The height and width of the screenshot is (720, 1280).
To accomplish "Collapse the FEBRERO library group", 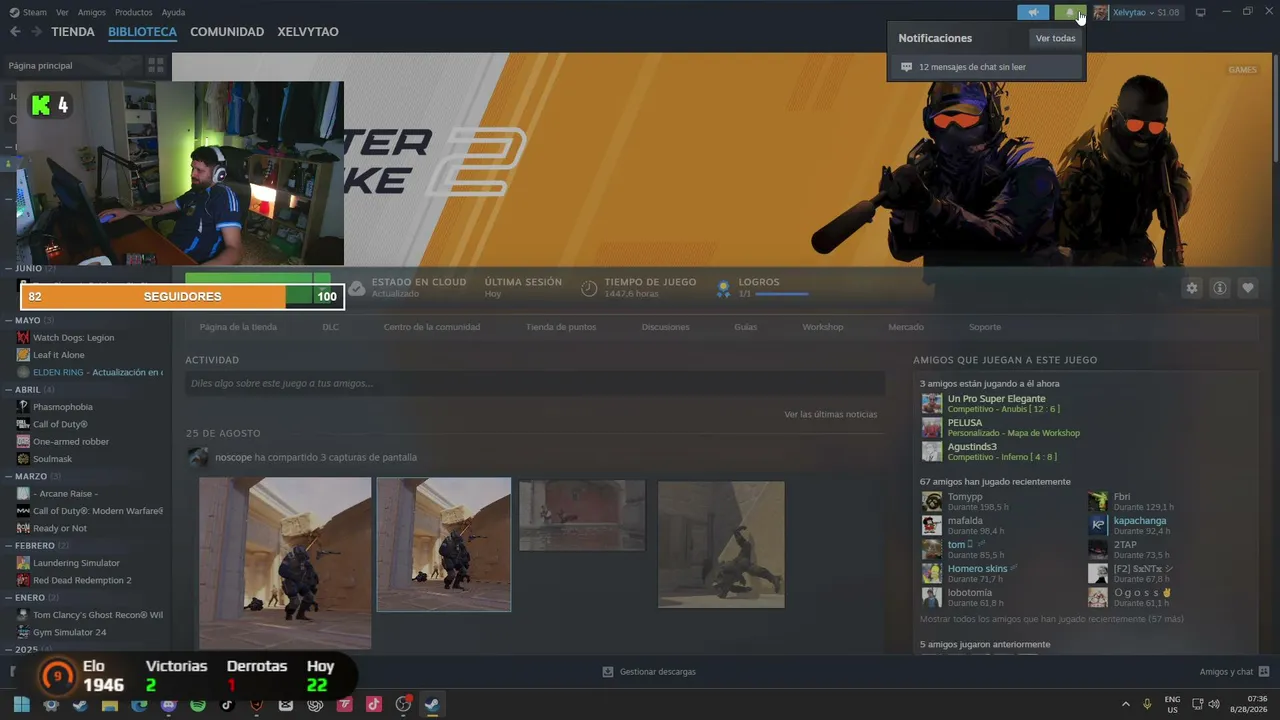I will 8,546.
